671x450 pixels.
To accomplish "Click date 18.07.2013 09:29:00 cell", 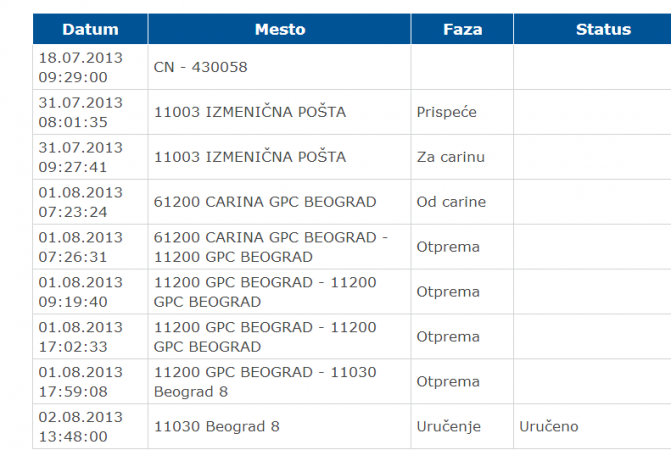I will [x=90, y=67].
